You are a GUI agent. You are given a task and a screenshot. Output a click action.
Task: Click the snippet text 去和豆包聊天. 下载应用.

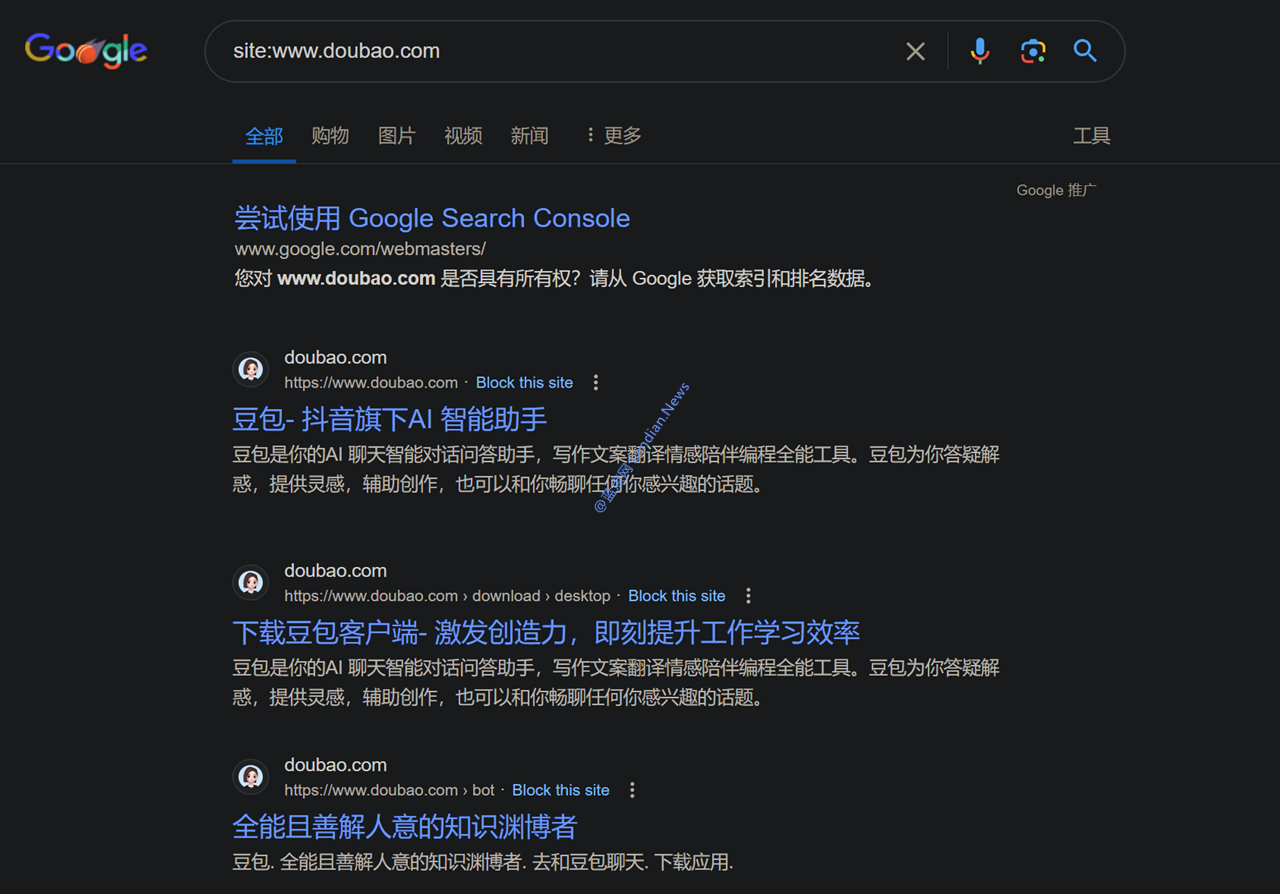(630, 862)
